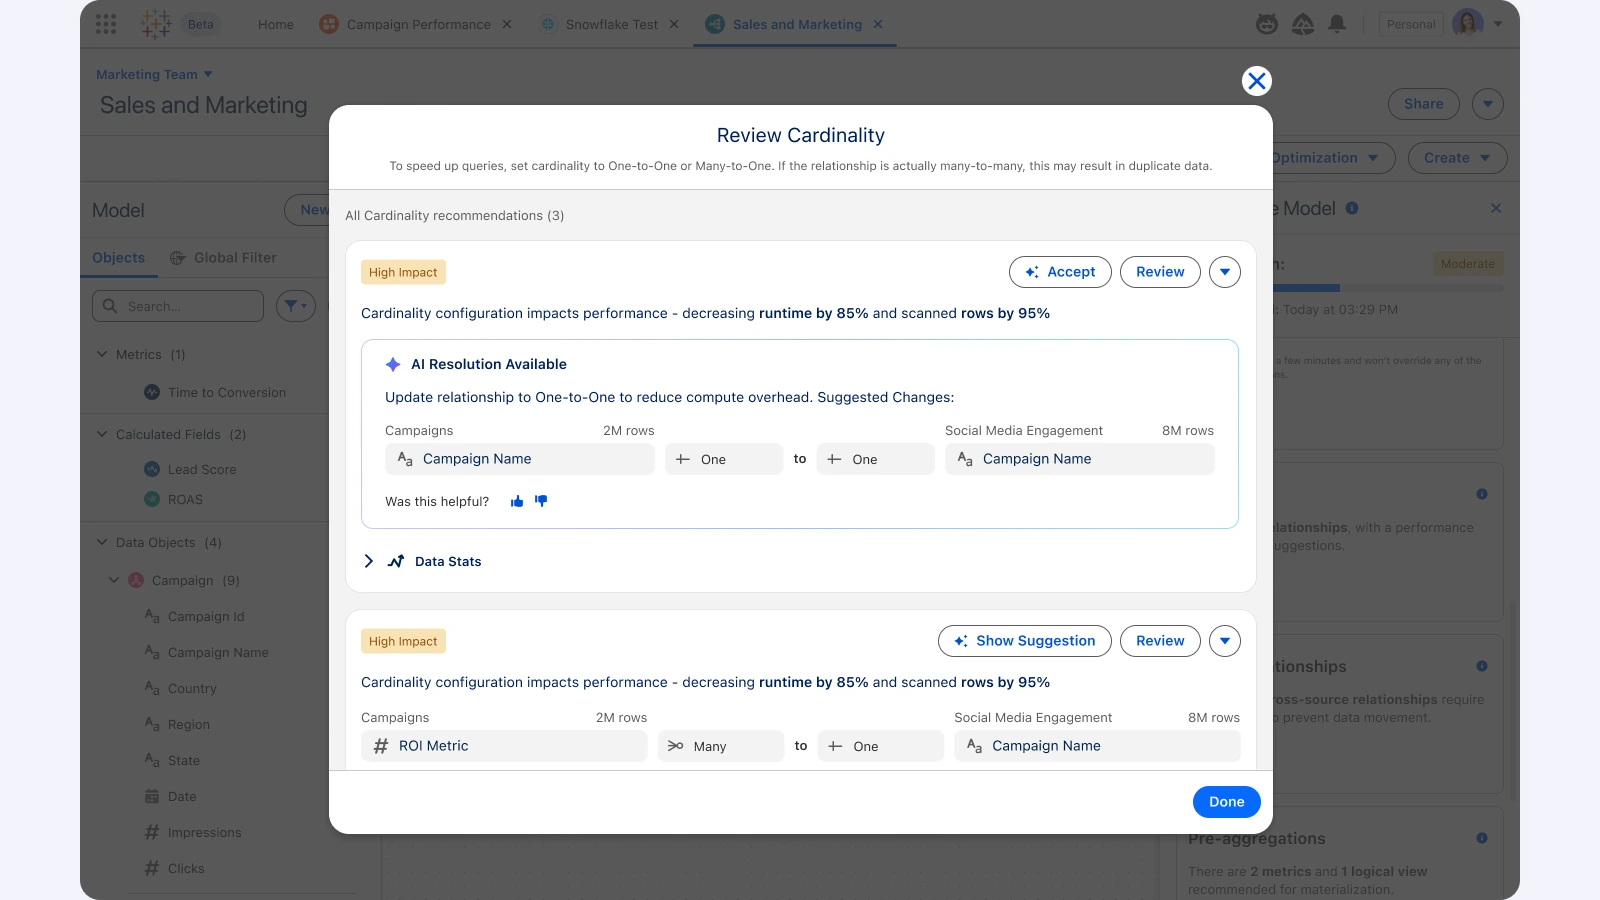This screenshot has height=900, width=1600.
Task: Click the info icon on Pre-aggregations card
Action: point(1482,838)
